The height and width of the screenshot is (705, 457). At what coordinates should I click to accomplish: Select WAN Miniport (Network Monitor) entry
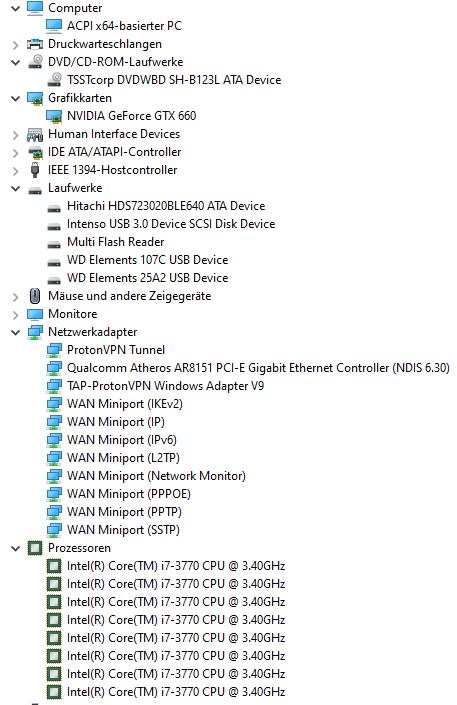tap(157, 476)
